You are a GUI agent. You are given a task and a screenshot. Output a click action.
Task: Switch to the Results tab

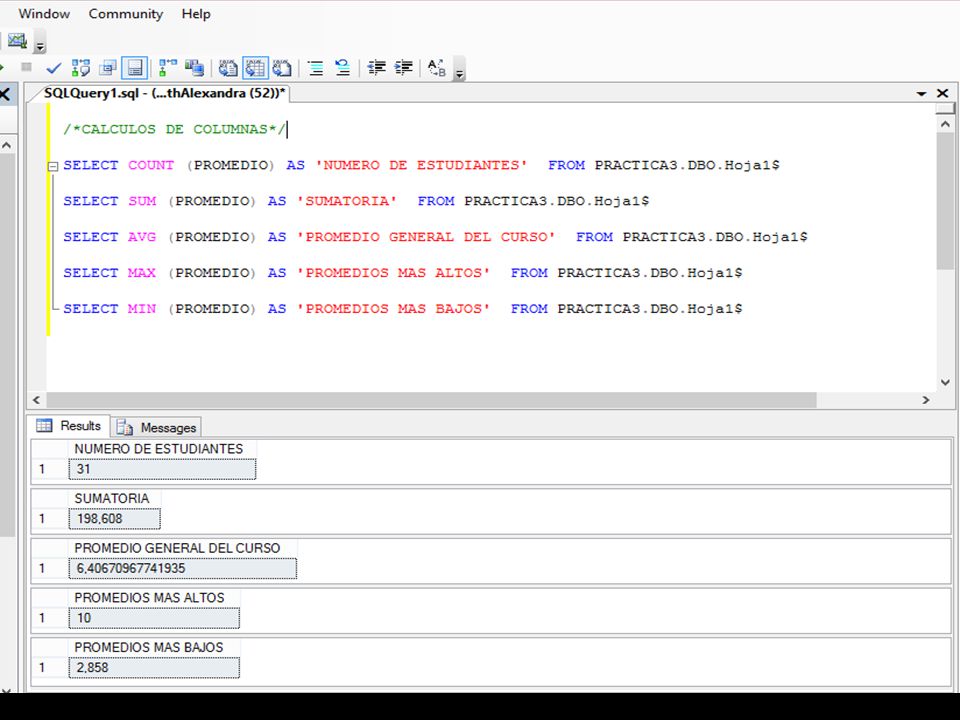pos(69,426)
